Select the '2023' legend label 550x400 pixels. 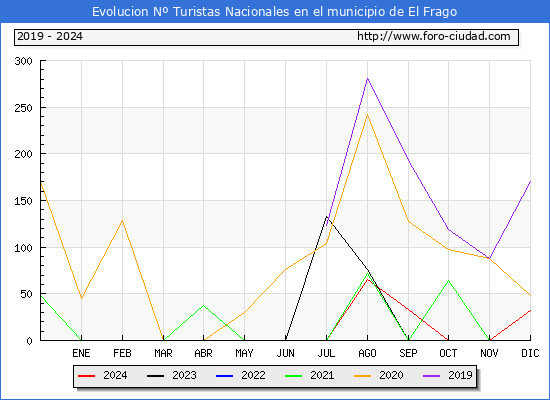tap(184, 375)
